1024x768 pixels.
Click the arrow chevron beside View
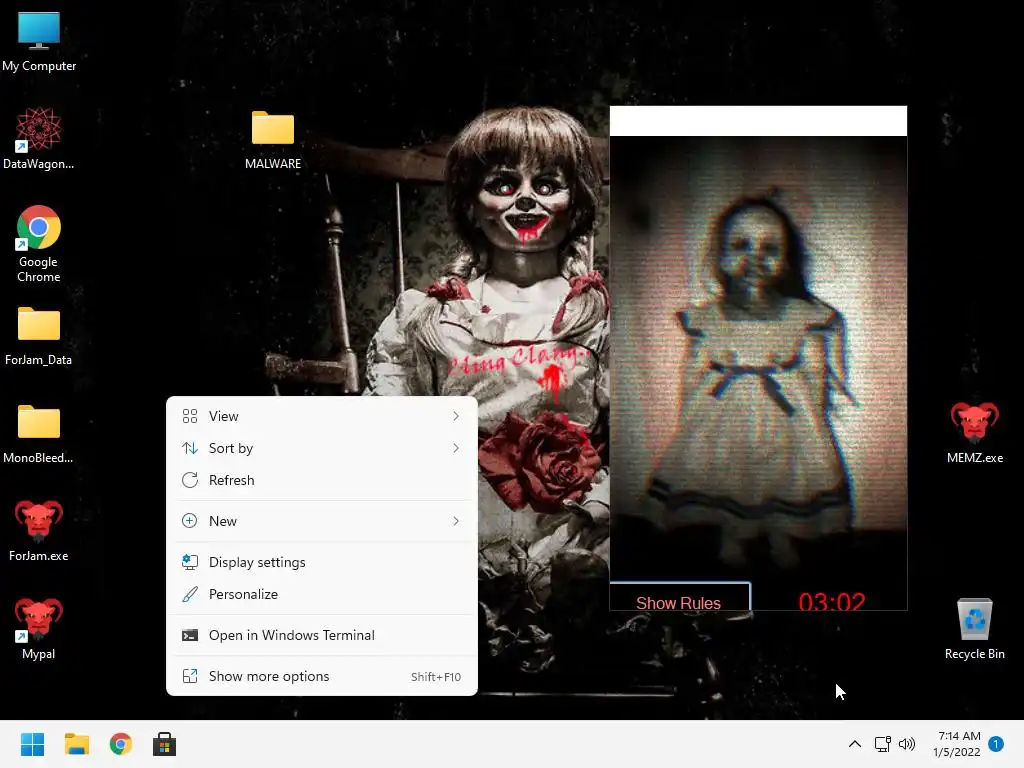click(456, 416)
